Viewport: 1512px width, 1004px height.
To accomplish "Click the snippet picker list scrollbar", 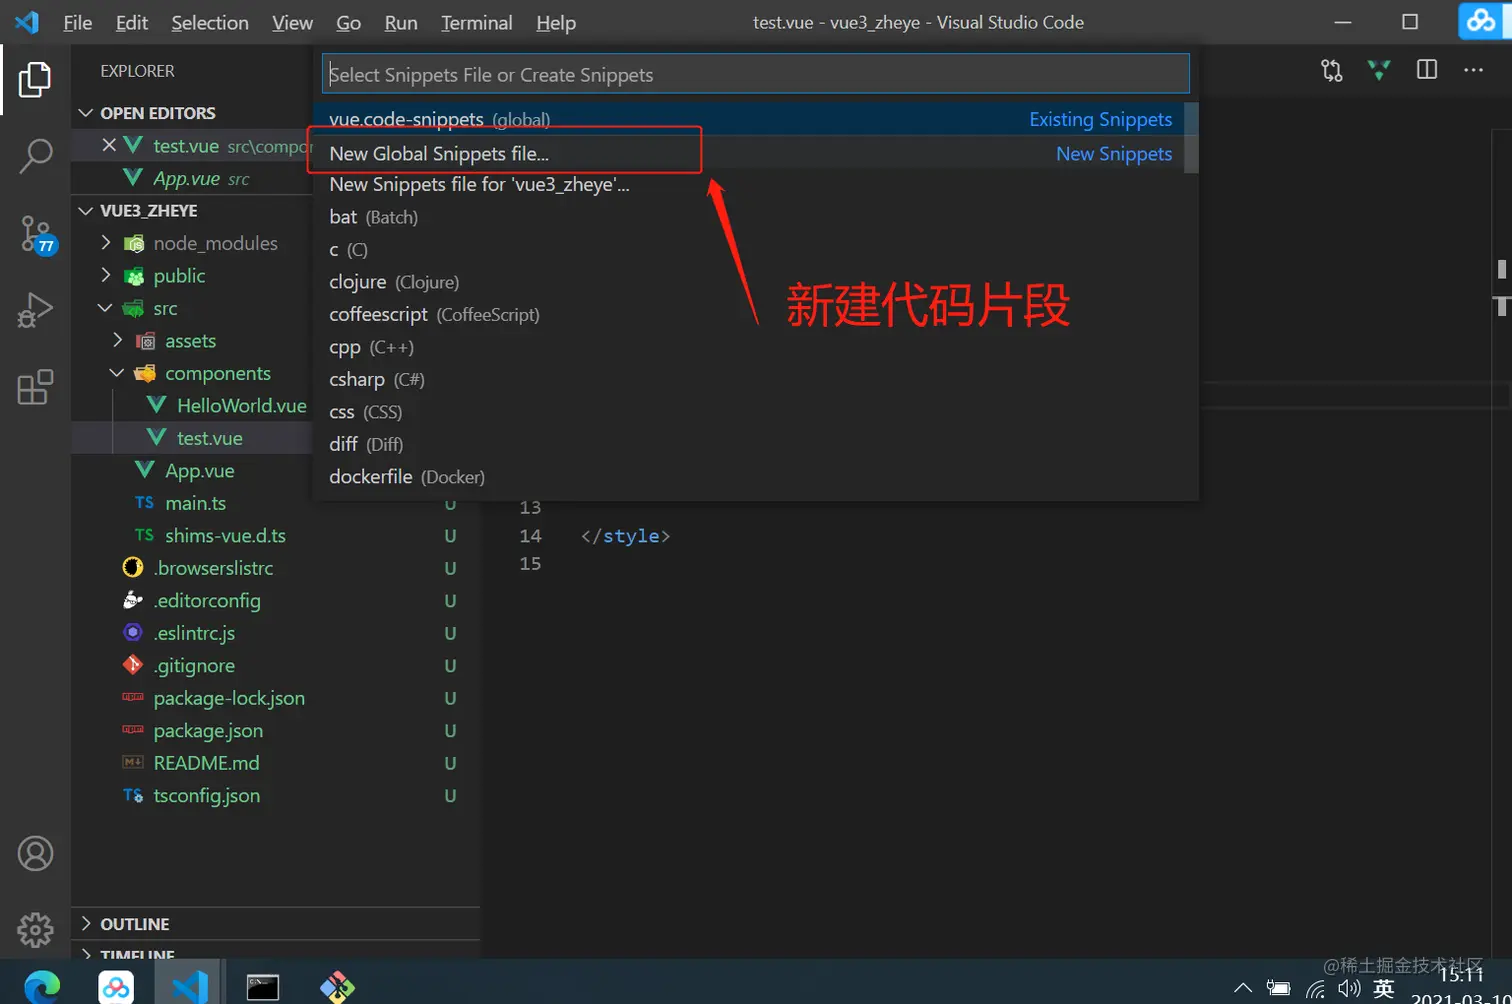I will pos(1191,138).
